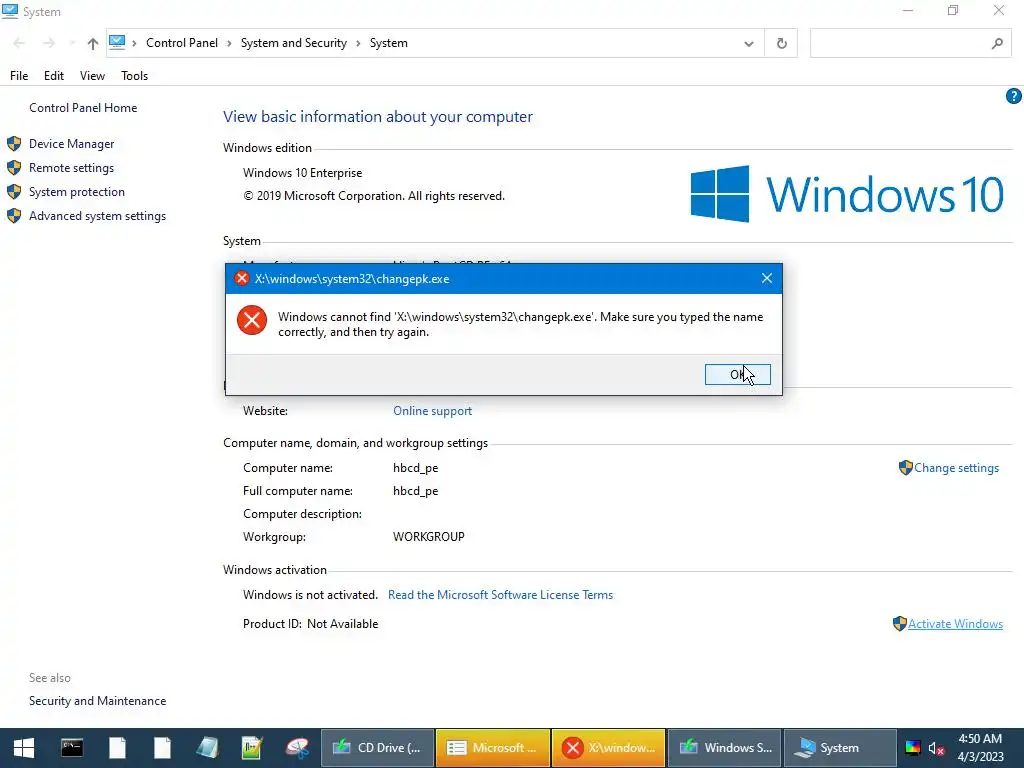This screenshot has height=768, width=1024.
Task: Switch to X:\window... error taskbar item
Action: (609, 748)
